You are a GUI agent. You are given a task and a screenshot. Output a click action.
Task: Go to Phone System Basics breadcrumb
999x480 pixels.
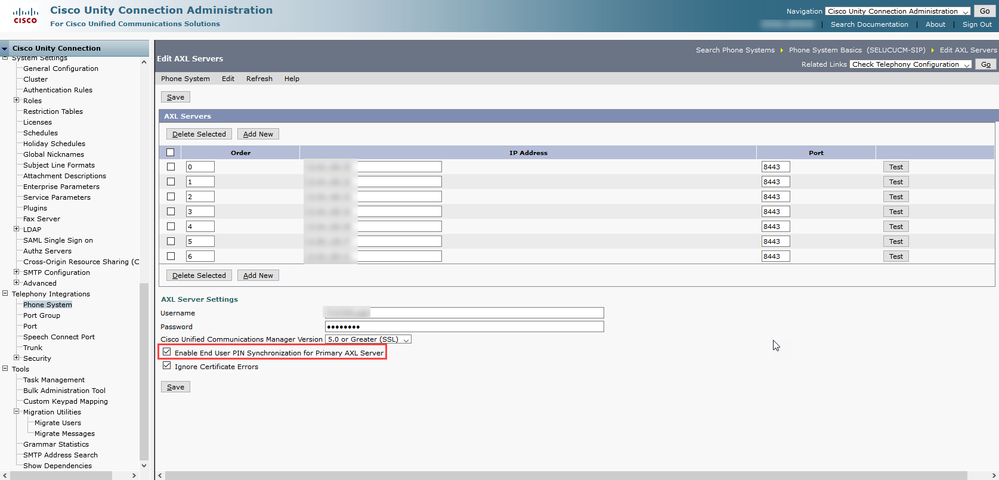pos(858,50)
